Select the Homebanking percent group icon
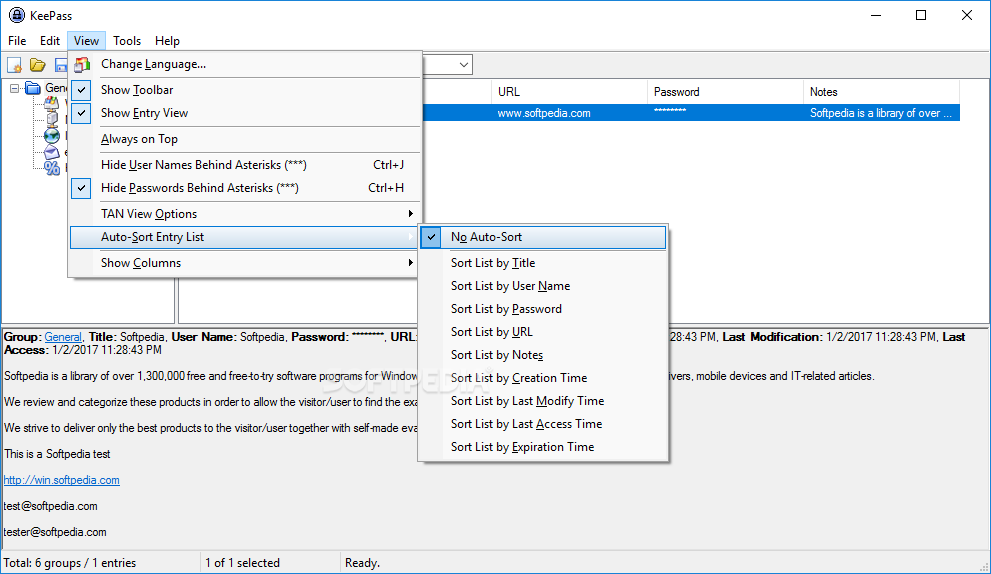The image size is (991, 574). 52,168
